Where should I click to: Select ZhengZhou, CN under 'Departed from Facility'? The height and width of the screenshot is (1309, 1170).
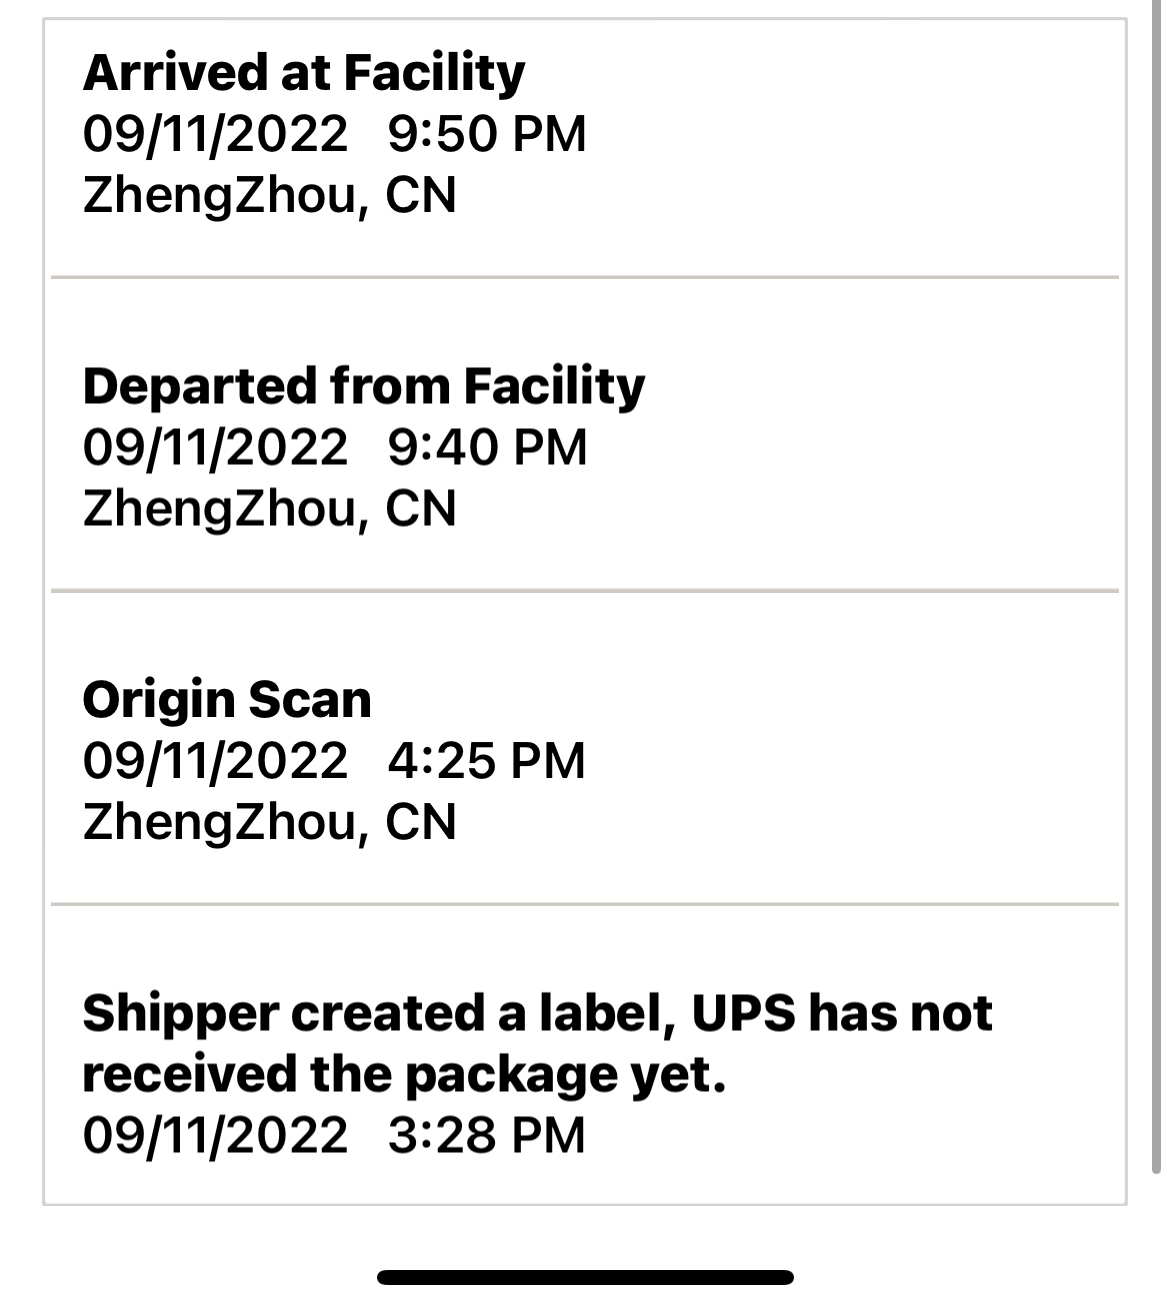point(269,508)
